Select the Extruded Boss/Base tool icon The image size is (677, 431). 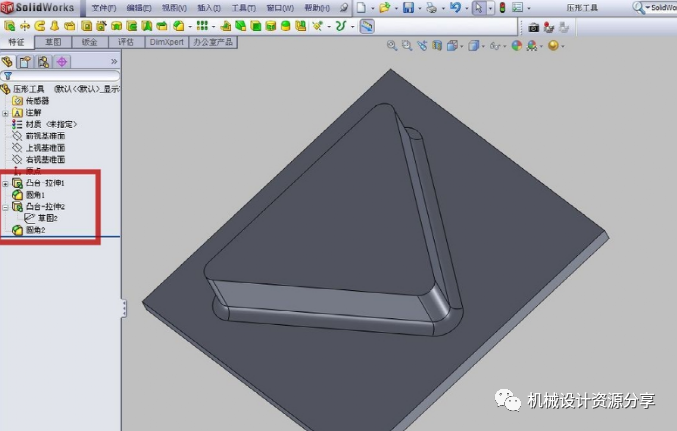[x=9, y=26]
